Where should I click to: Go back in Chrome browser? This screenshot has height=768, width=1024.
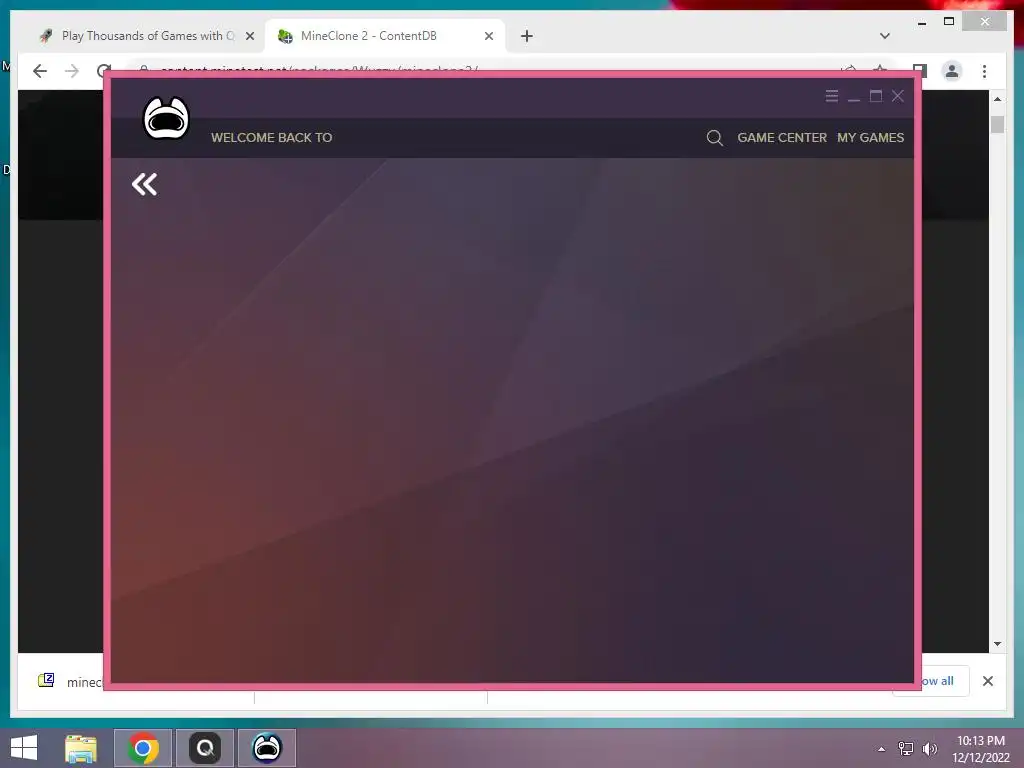[40, 71]
